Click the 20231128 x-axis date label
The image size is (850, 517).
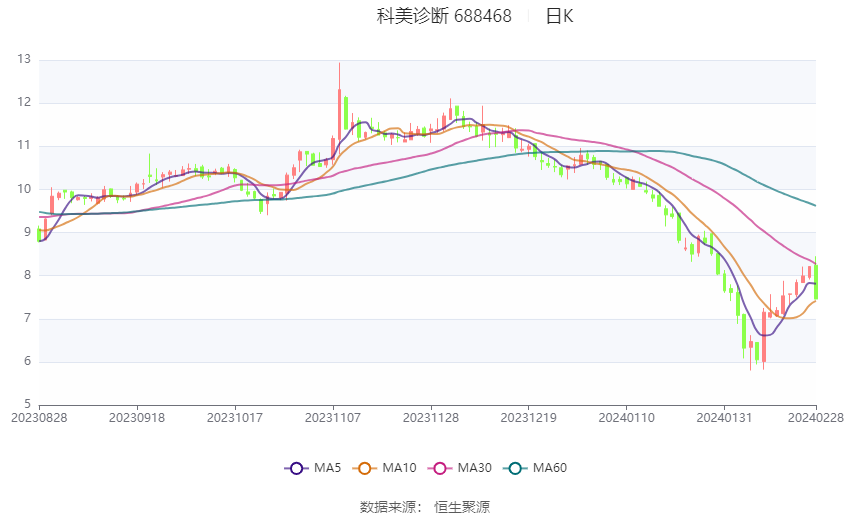tap(431, 418)
